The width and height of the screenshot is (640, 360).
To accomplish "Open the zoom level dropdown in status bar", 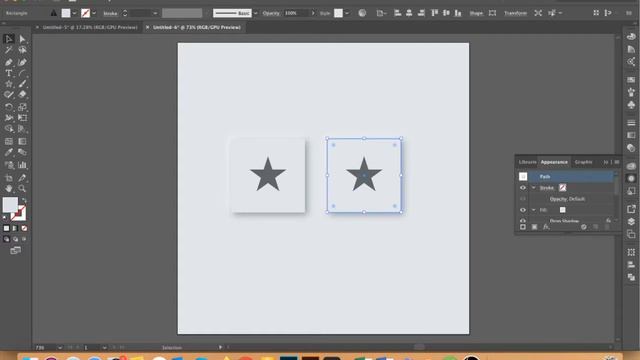I will [x=60, y=348].
